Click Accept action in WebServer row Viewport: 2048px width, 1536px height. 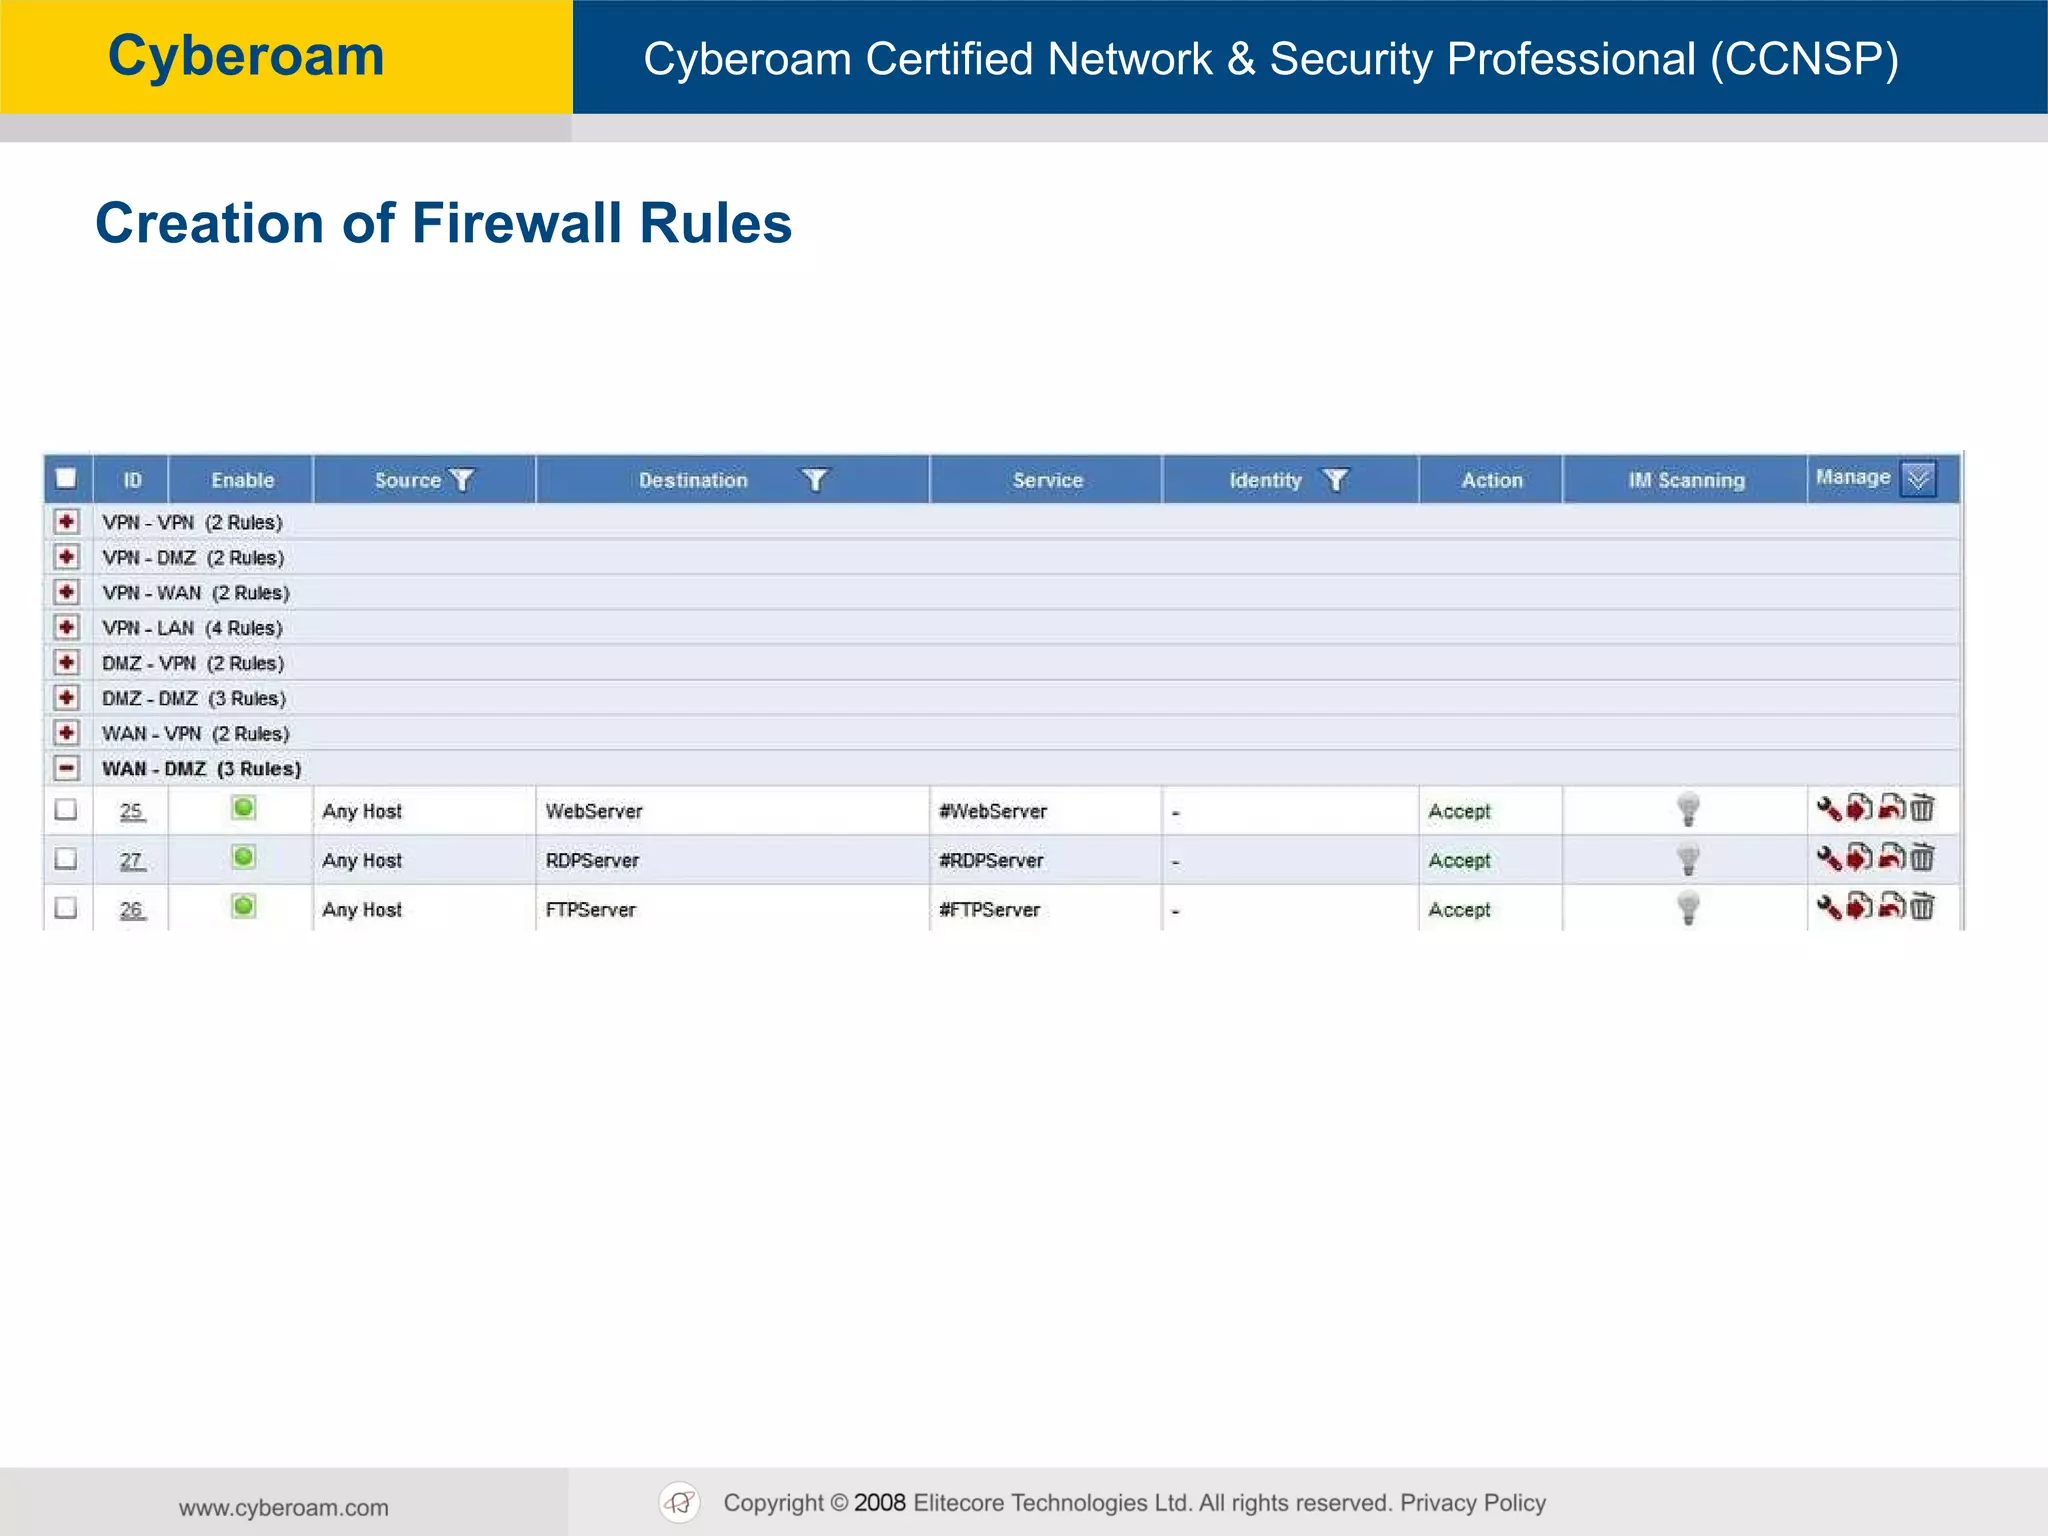coord(1459,811)
